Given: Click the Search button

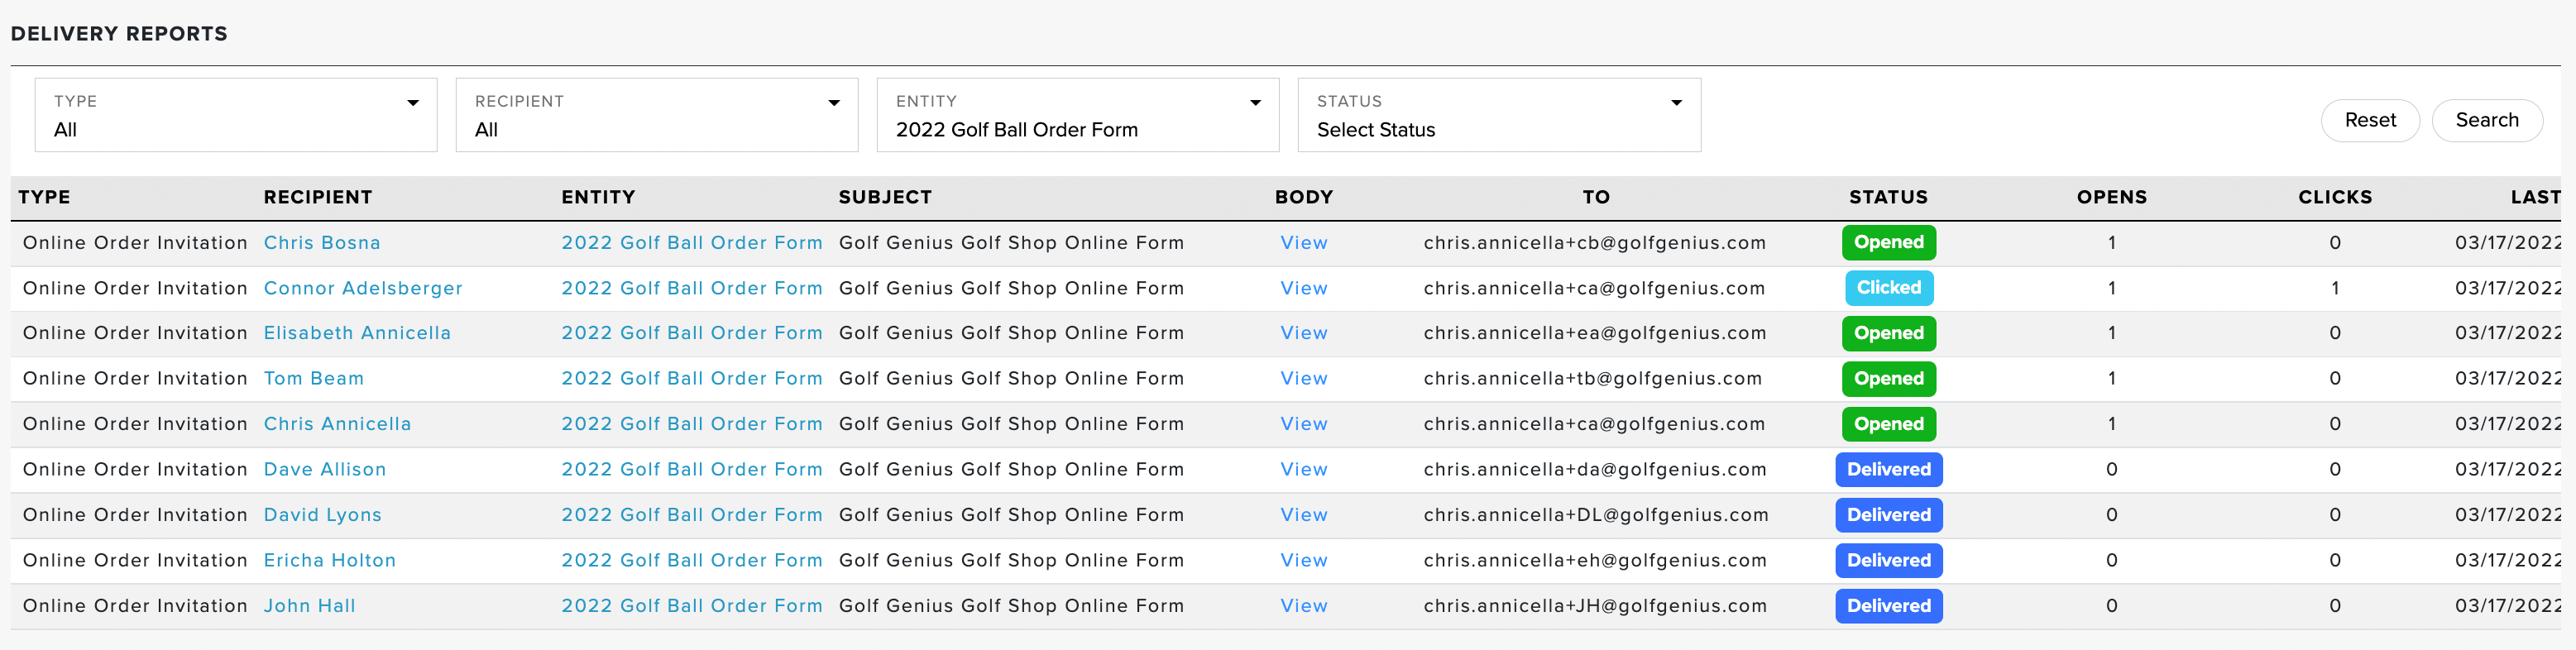Looking at the screenshot, I should coord(2487,120).
